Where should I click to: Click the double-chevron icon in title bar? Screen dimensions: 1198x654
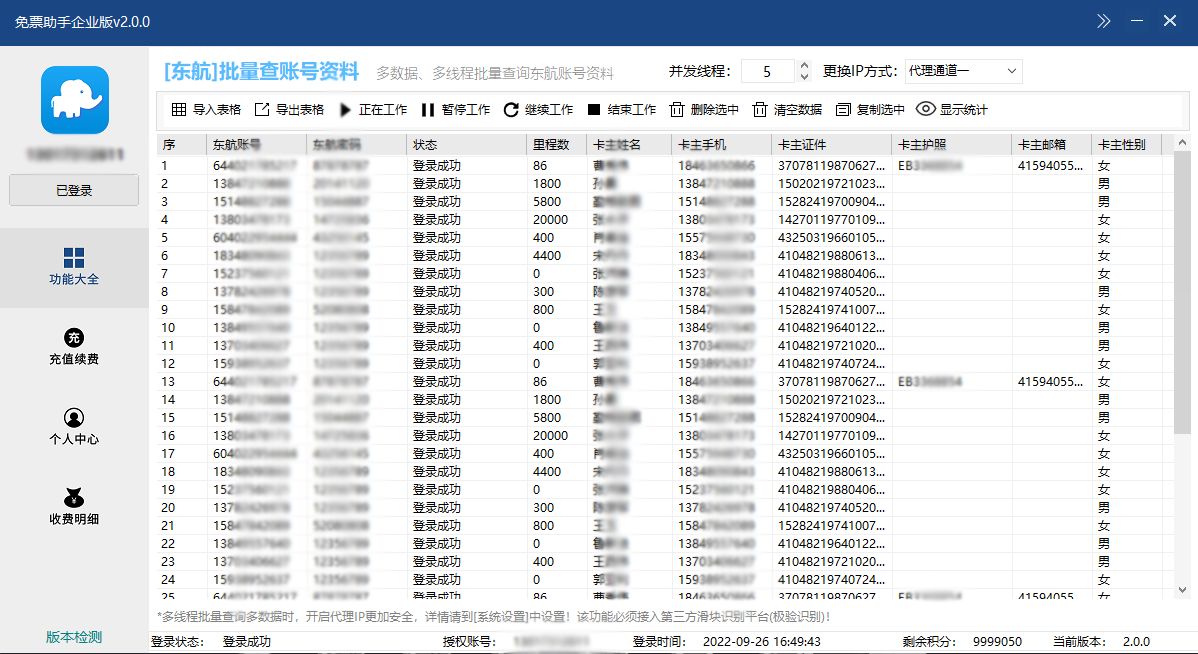(x=1103, y=21)
